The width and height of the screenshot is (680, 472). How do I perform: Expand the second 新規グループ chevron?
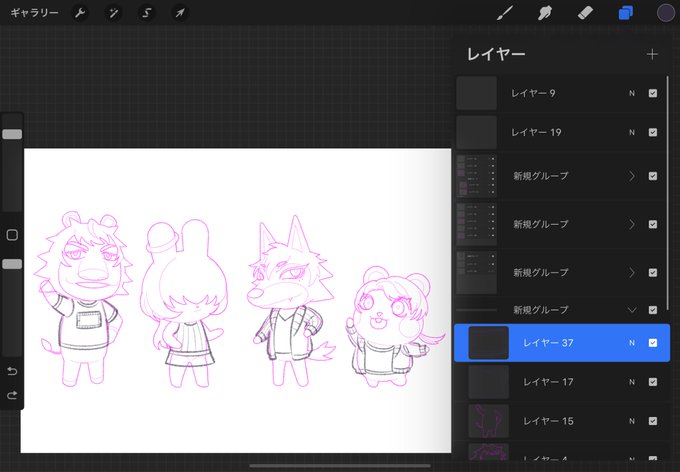[632, 224]
